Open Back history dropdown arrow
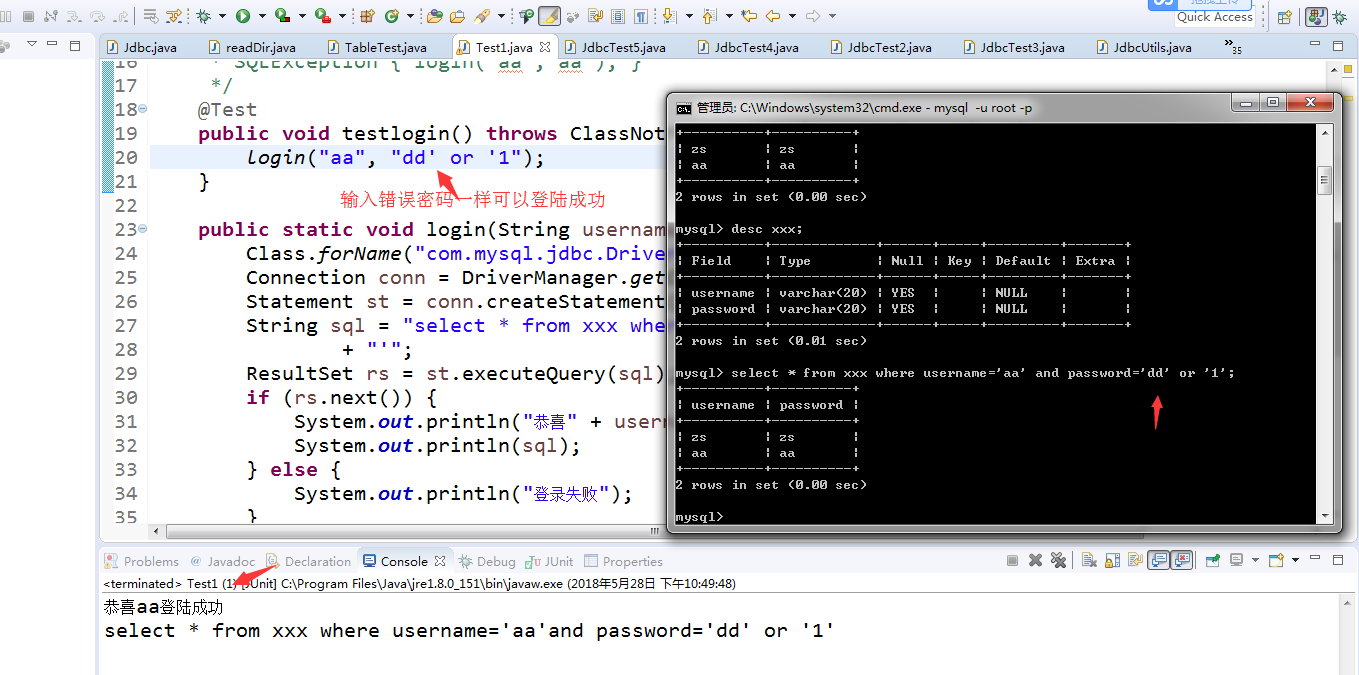The image size is (1359, 675). coord(792,16)
